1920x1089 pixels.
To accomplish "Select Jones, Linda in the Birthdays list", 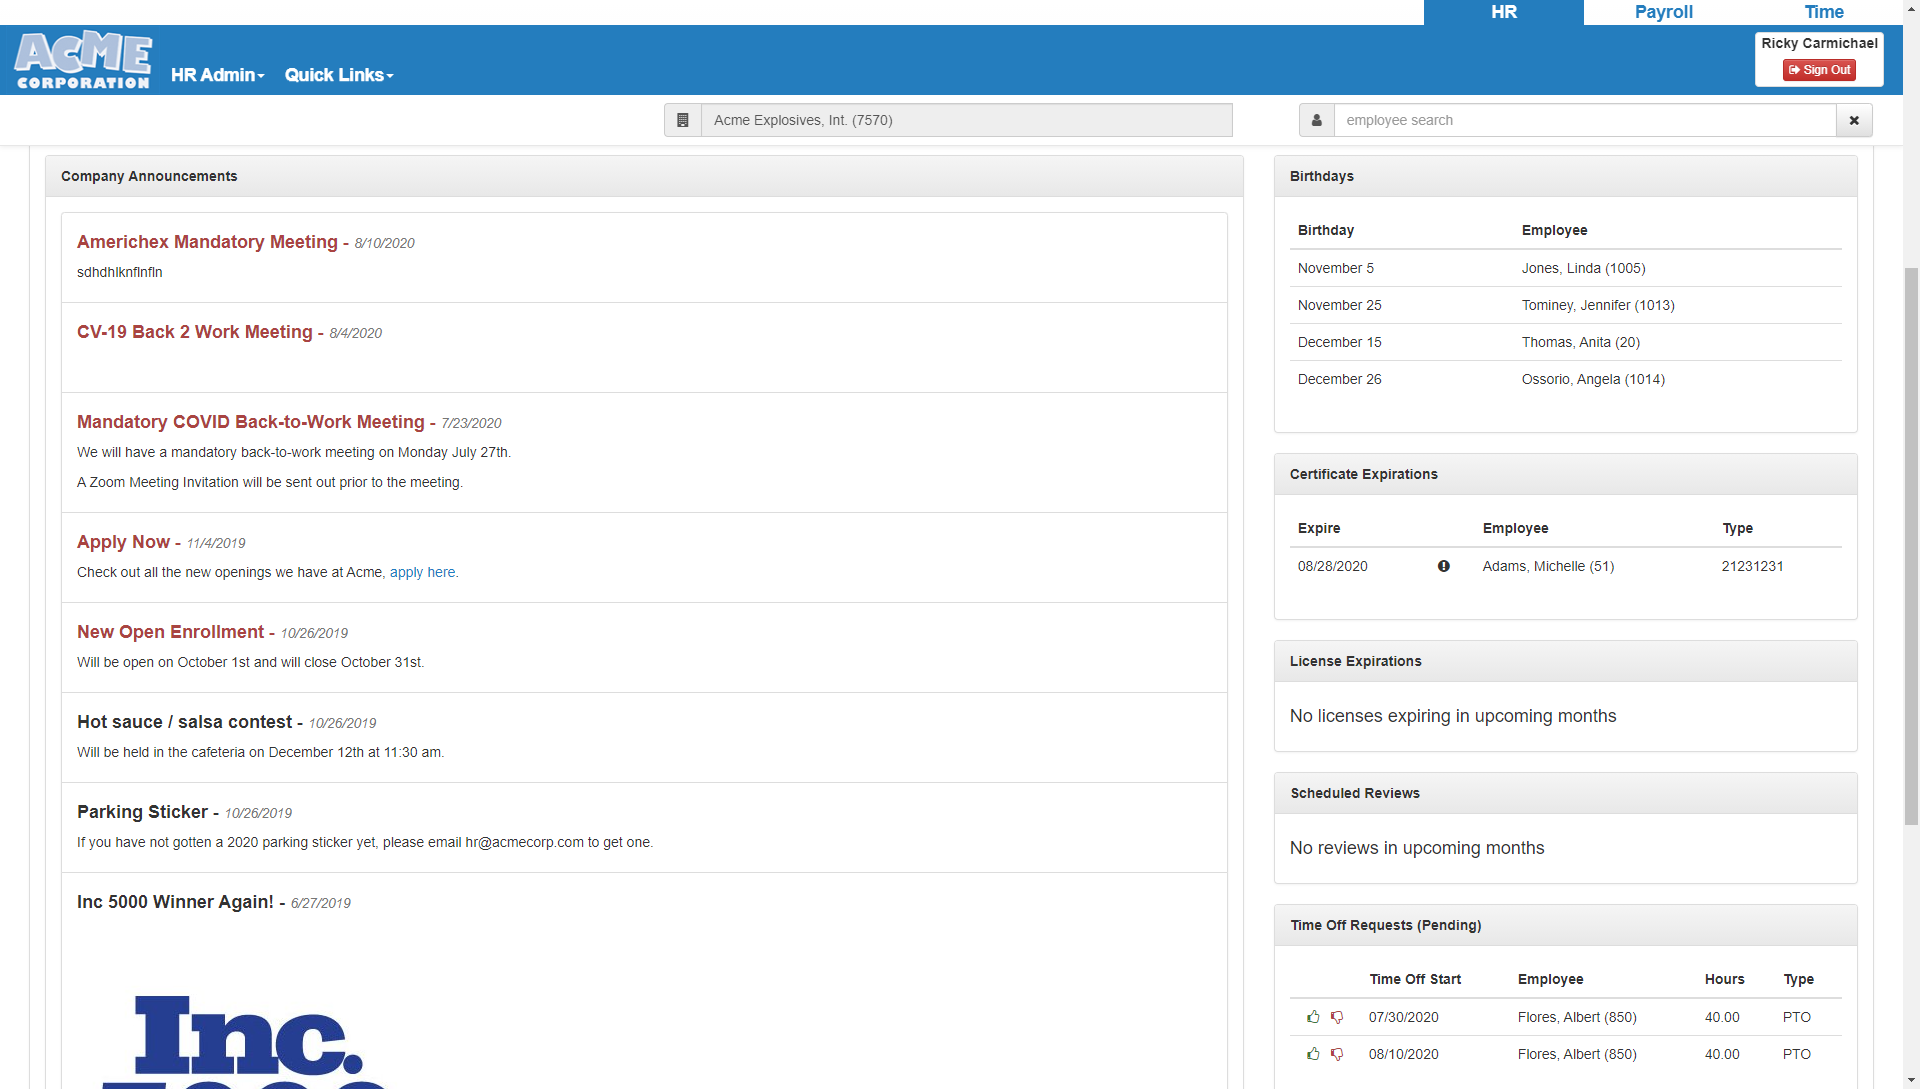I will [x=1582, y=268].
